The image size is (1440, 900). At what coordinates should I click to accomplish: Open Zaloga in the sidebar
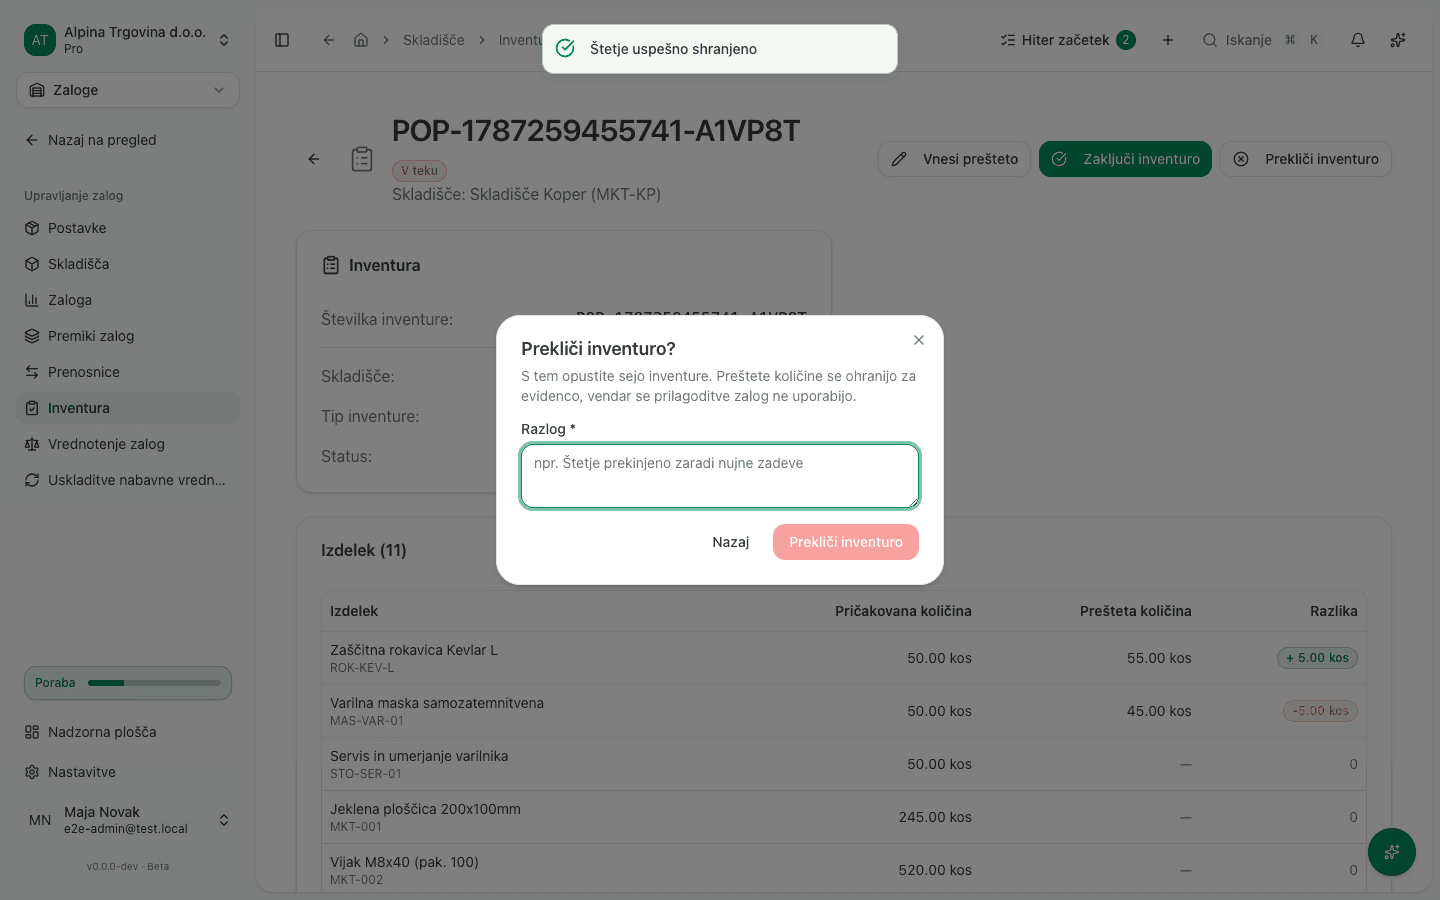tap(128, 300)
